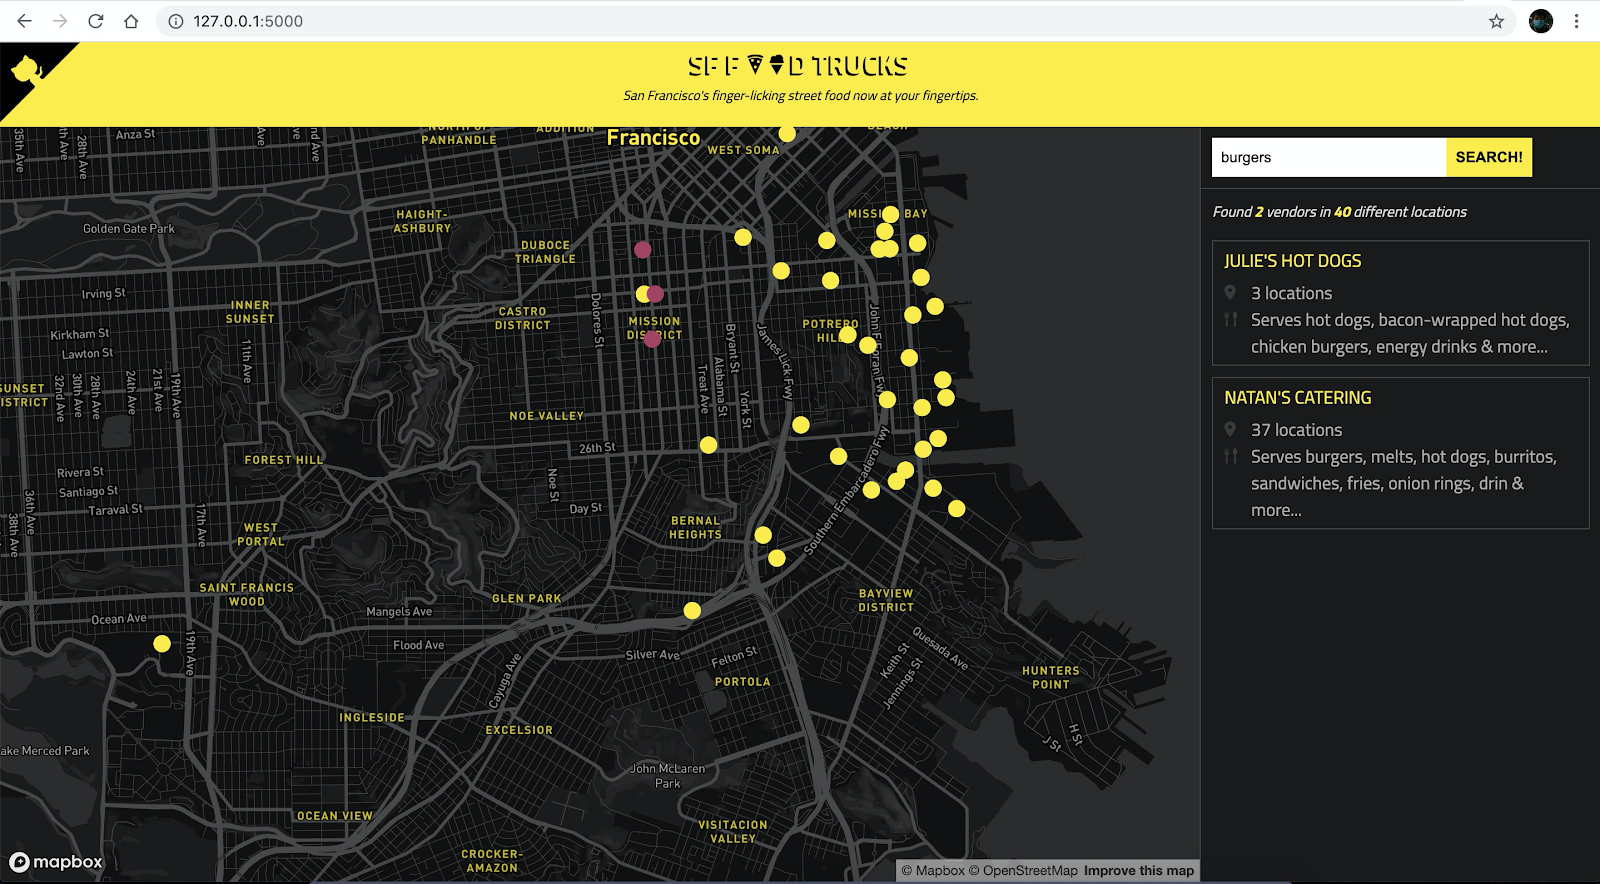Image resolution: width=1600 pixels, height=884 pixels.
Task: Select the yellow marker near Silver Ave freeway
Action: click(692, 610)
